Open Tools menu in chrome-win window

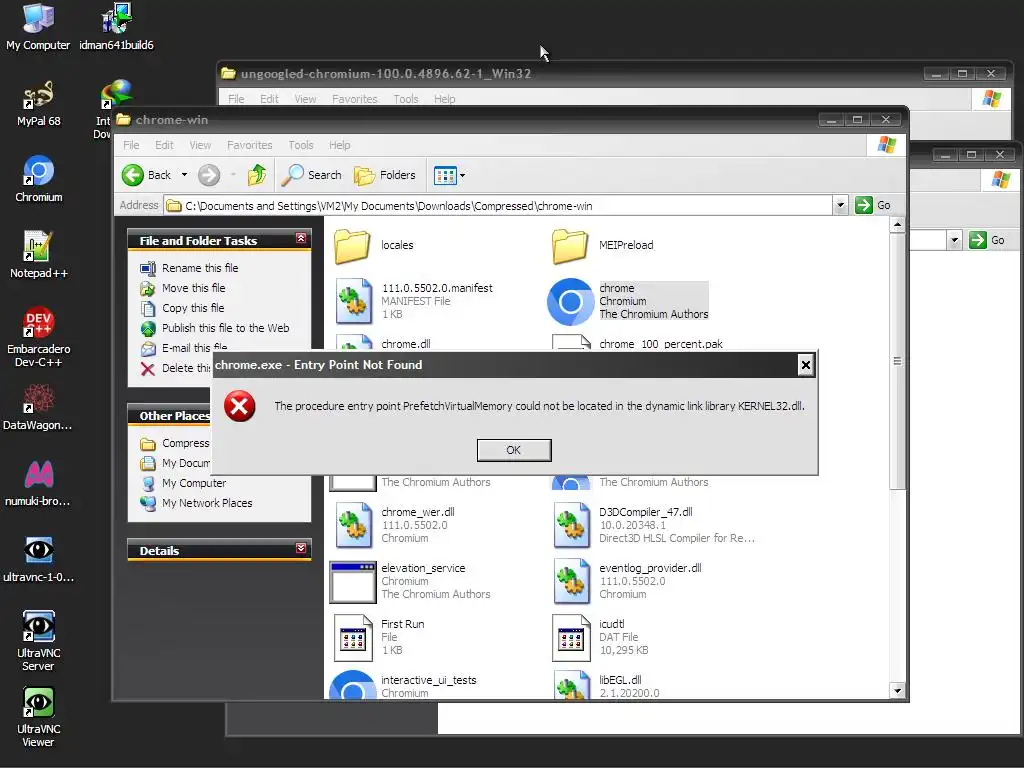pos(301,145)
